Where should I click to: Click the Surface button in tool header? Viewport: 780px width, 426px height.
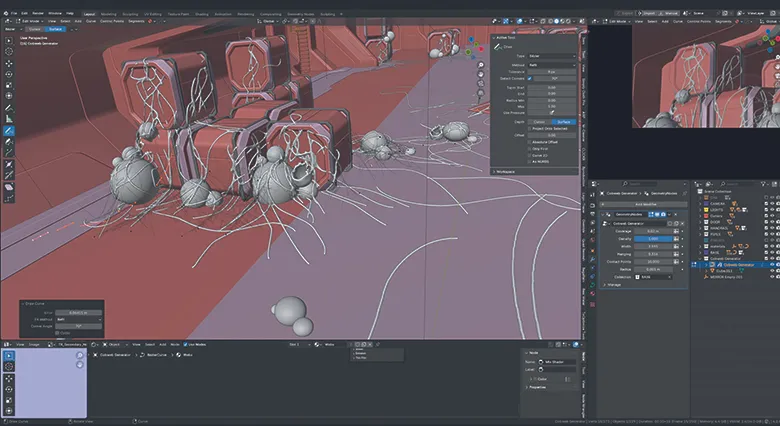(56, 29)
